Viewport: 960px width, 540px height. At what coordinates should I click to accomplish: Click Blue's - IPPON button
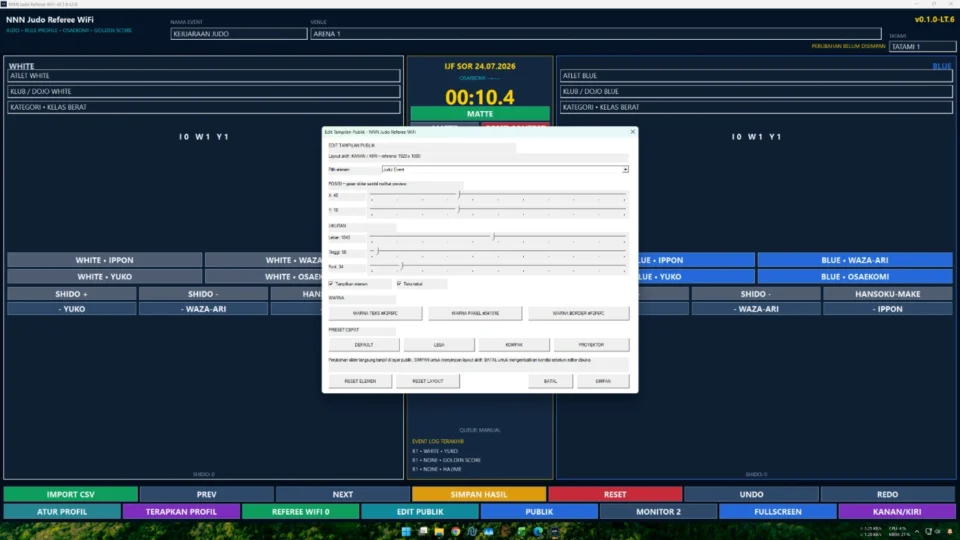[x=888, y=309]
